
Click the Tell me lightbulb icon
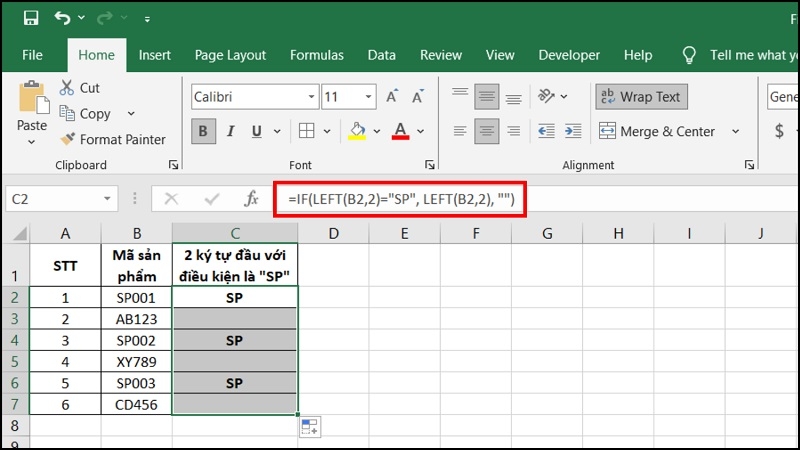pos(689,55)
